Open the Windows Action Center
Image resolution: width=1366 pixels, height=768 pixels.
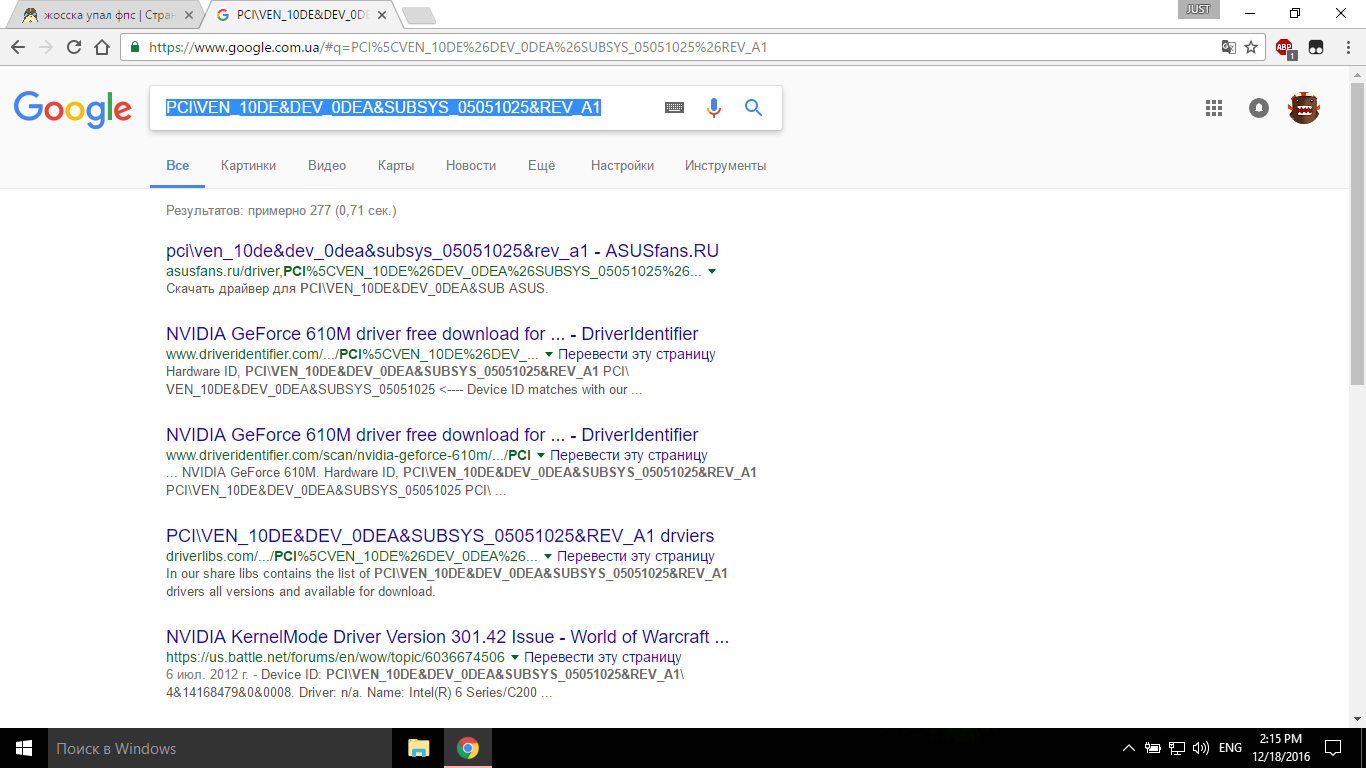click(x=1333, y=748)
